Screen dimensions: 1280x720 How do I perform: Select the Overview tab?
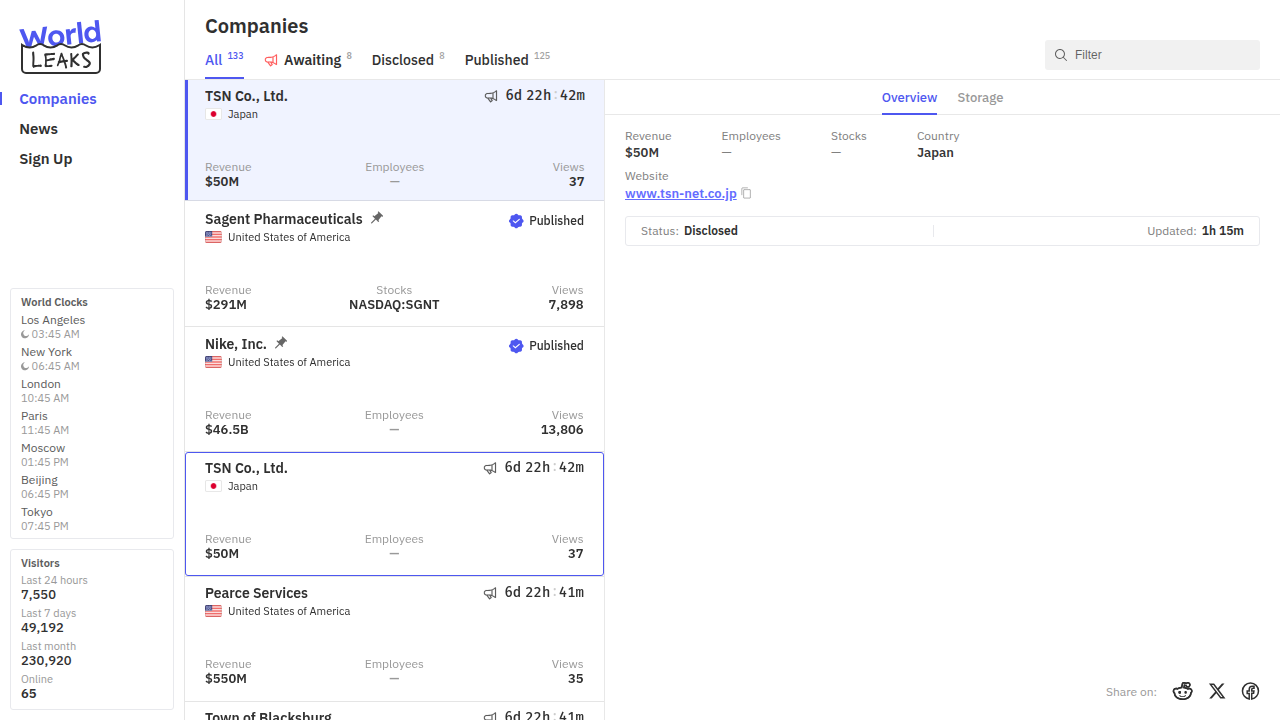coord(909,98)
